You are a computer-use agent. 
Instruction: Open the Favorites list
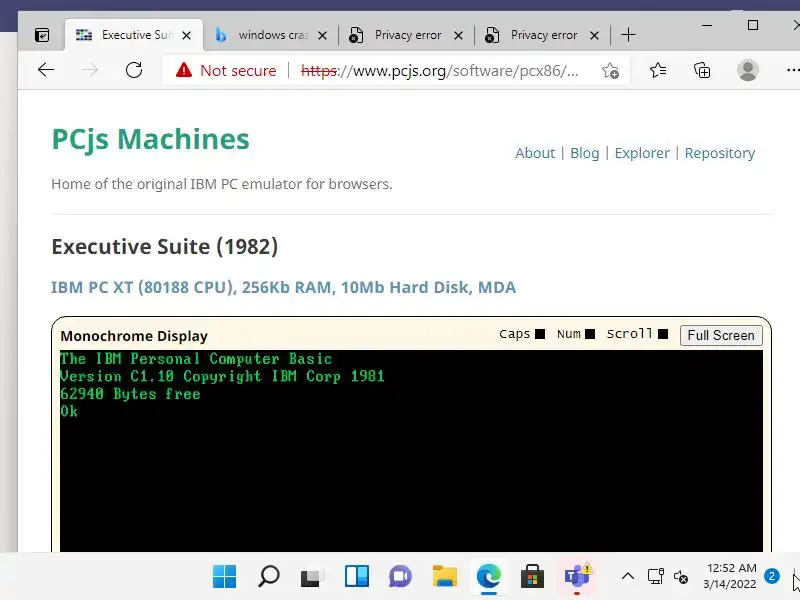[658, 70]
